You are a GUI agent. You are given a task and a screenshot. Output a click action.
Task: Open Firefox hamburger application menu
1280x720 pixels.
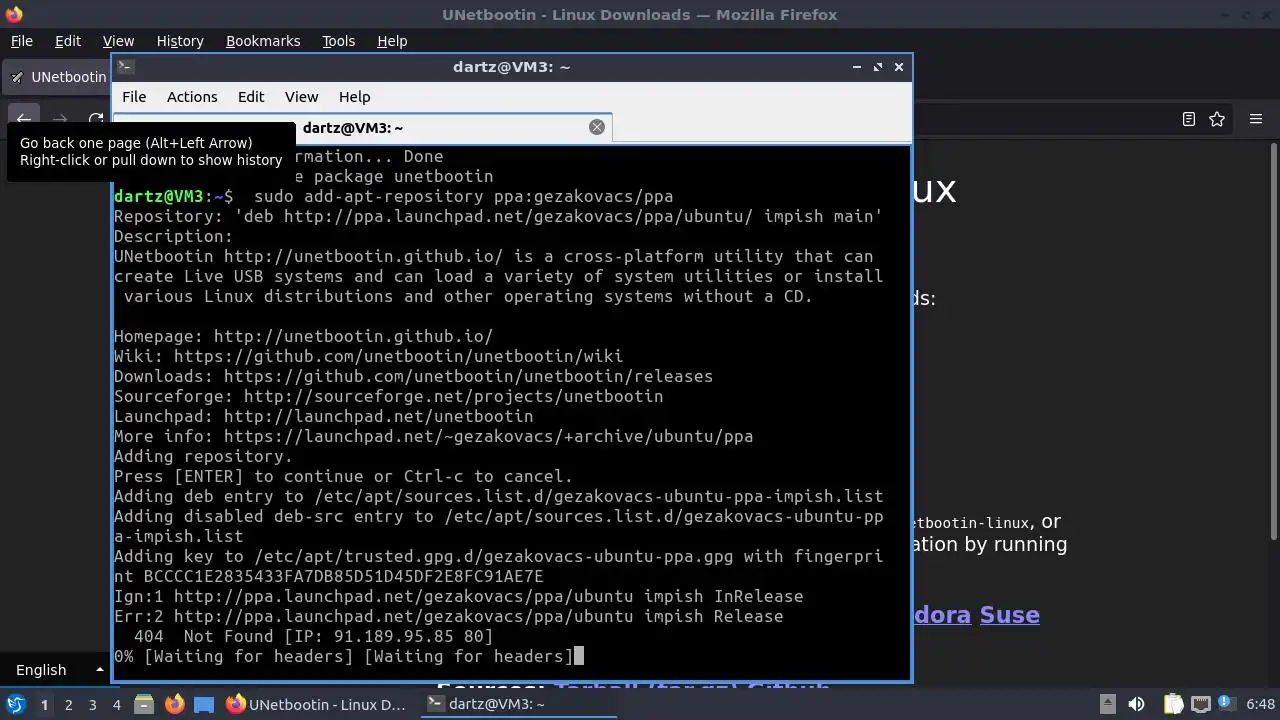(x=1256, y=119)
